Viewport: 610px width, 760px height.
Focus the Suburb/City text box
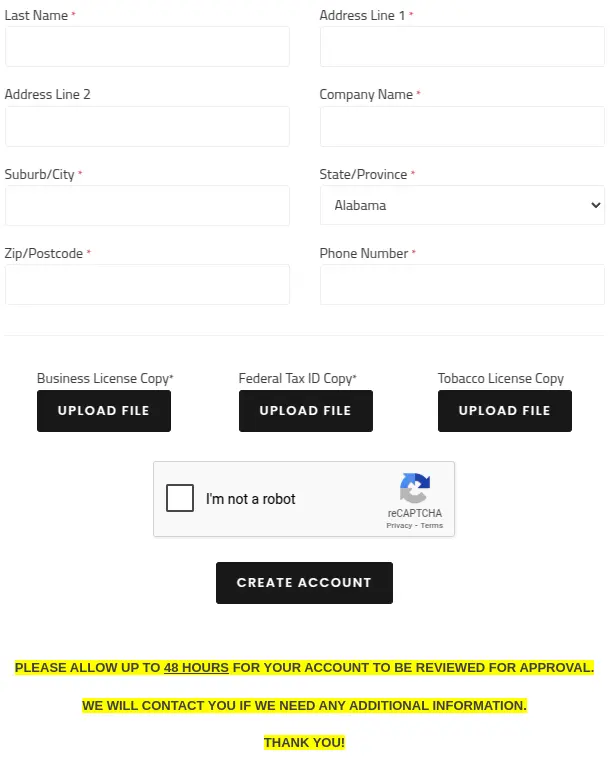click(x=147, y=206)
